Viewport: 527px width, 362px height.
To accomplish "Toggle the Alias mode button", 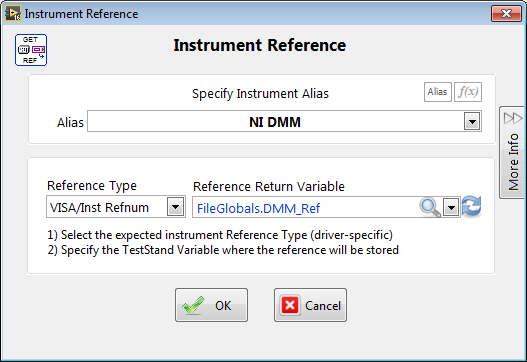I will 438,92.
